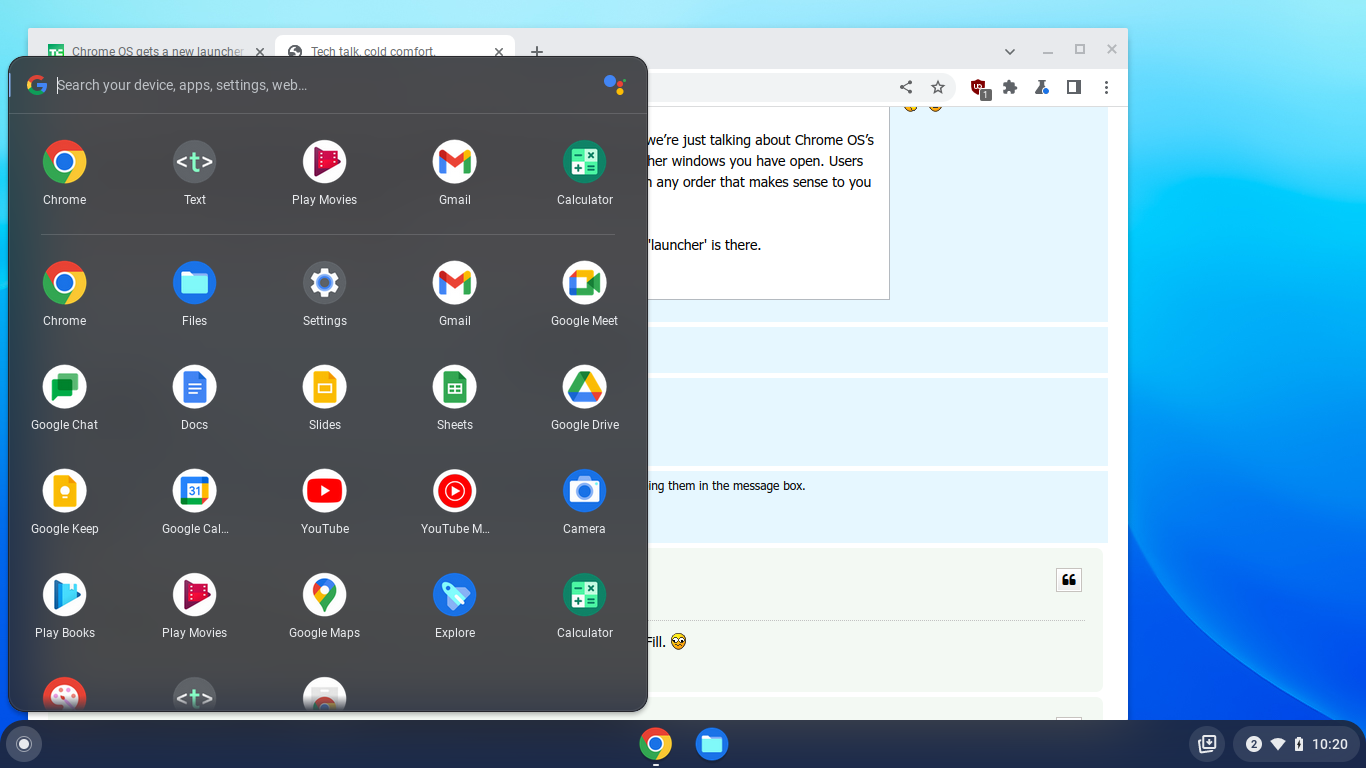Open Chrome from the shelf
This screenshot has height=768, width=1366.
click(655, 744)
